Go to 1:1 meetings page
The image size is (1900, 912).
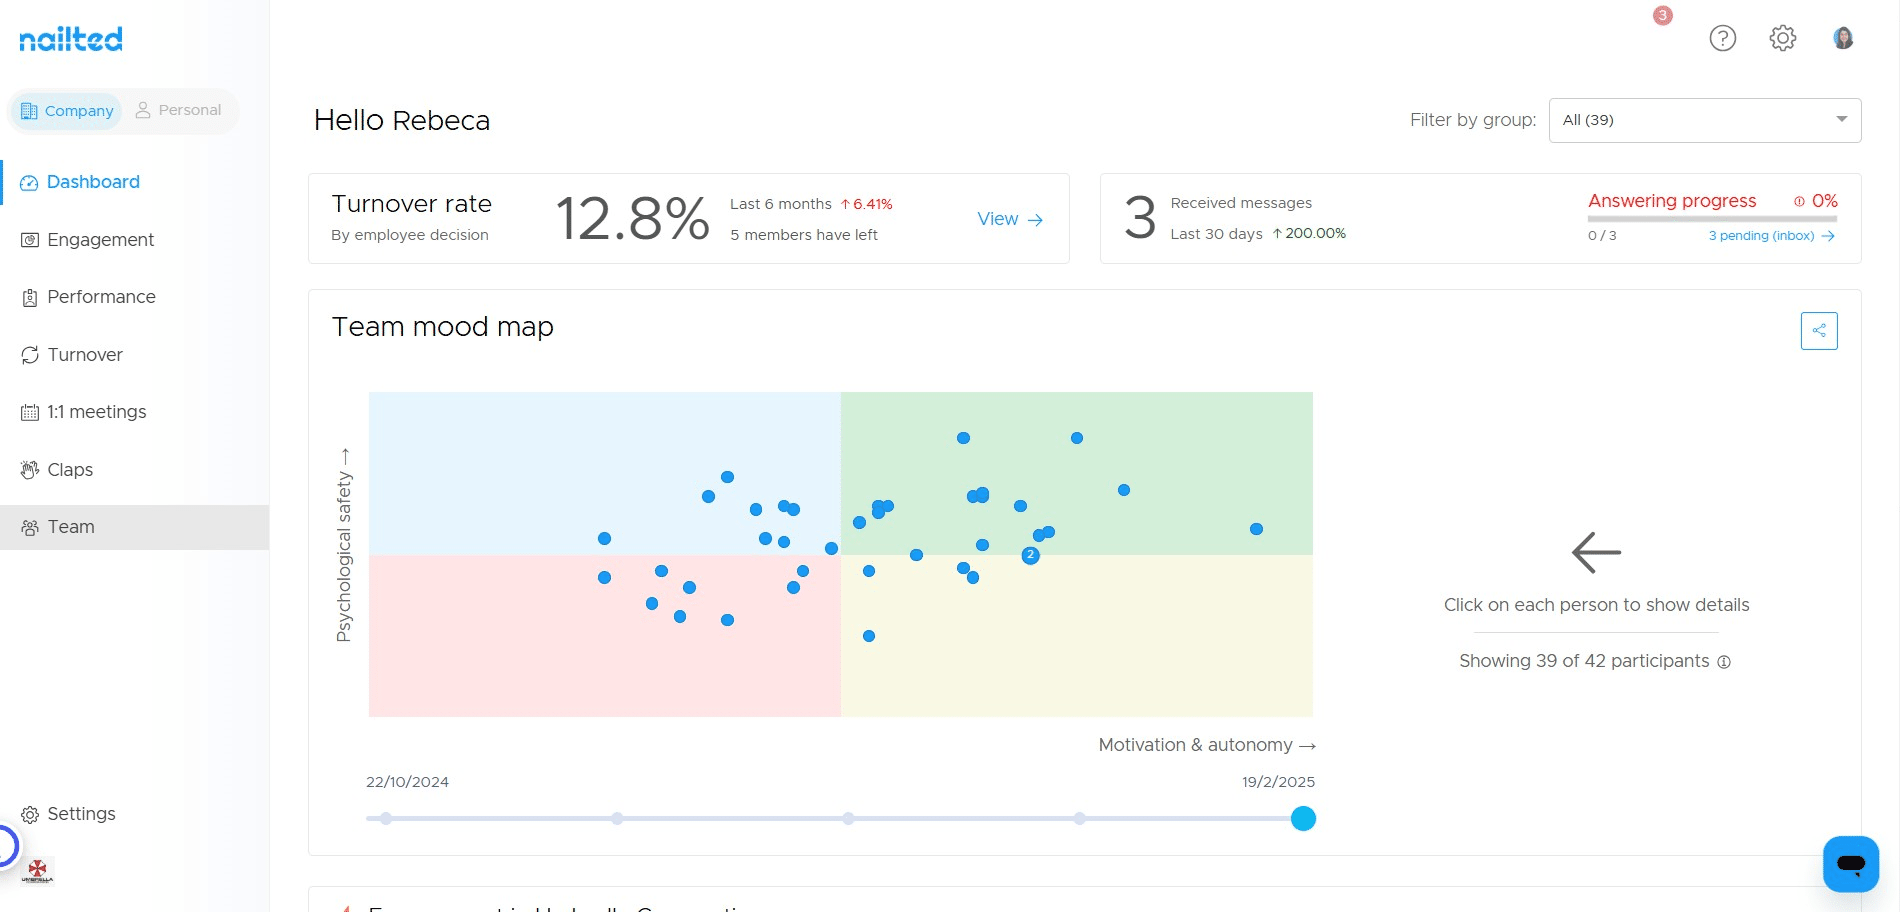96,412
